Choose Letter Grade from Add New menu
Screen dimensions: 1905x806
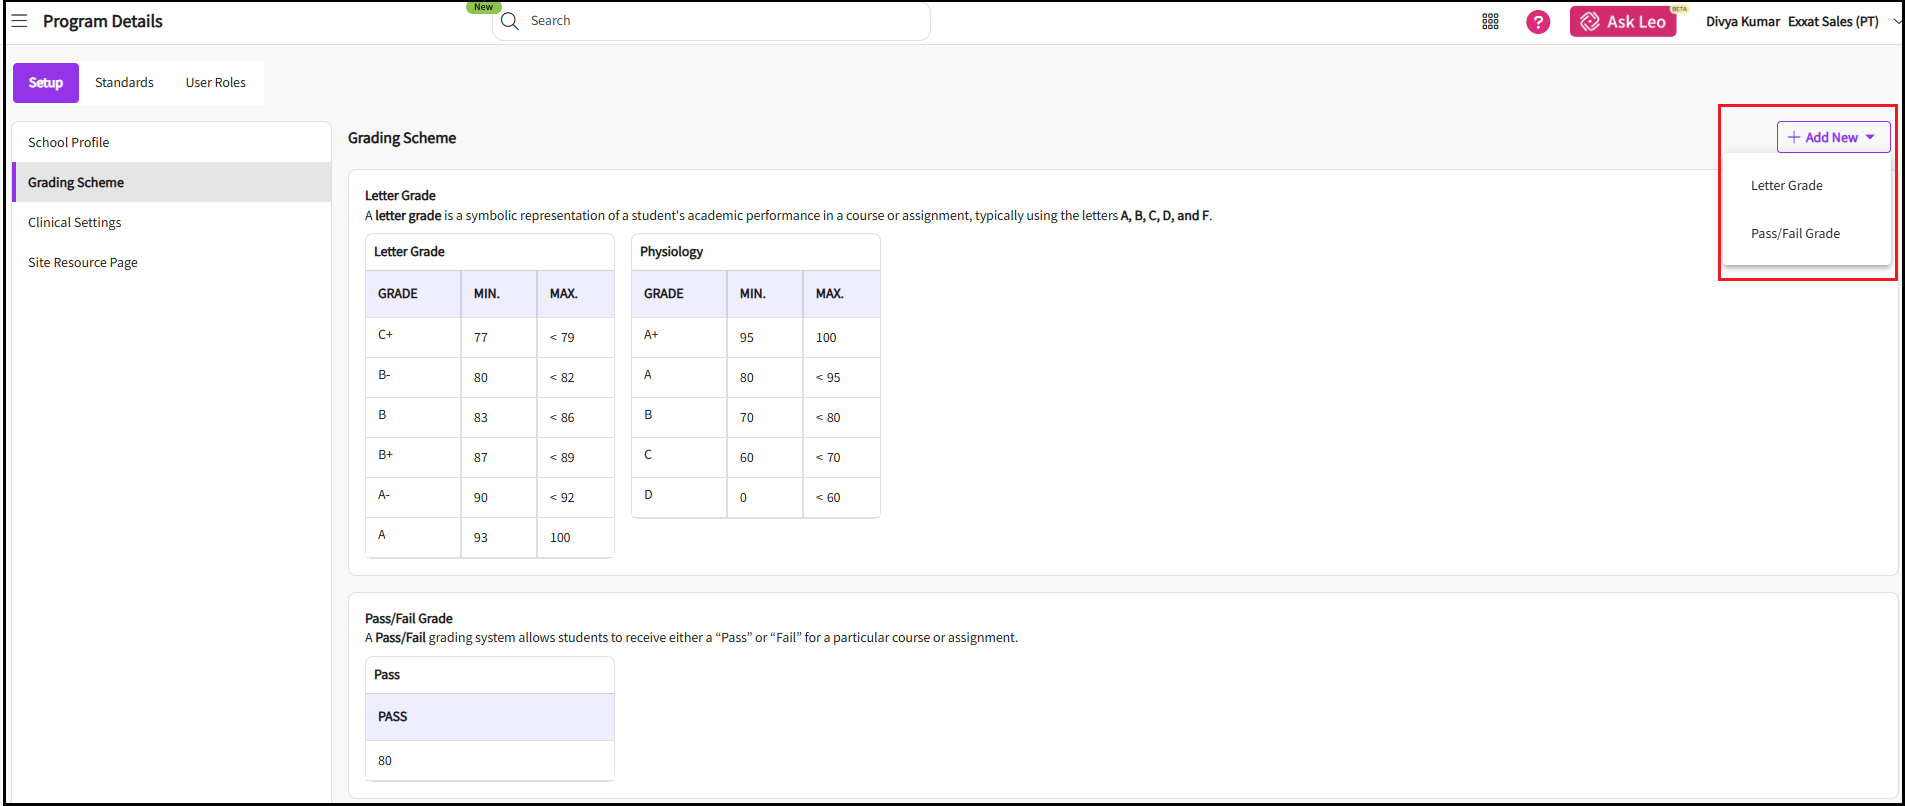pyautogui.click(x=1786, y=185)
